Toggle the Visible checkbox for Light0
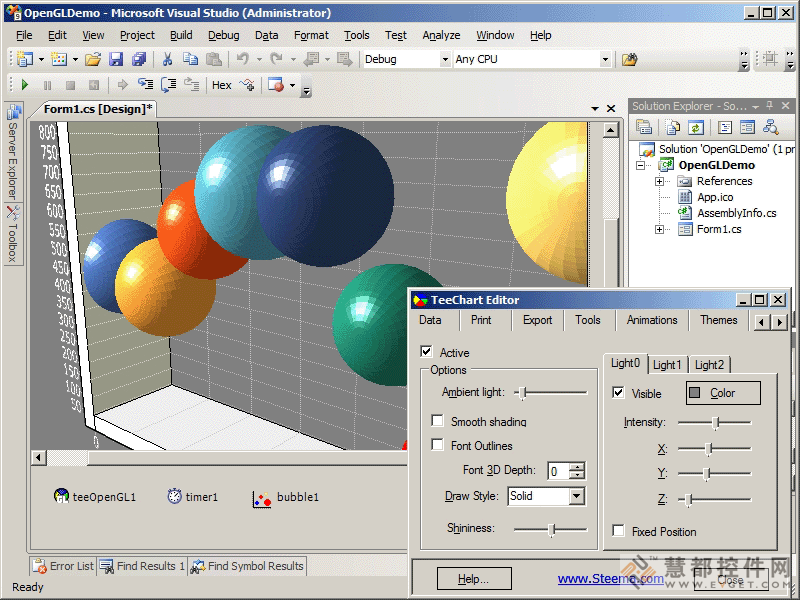The image size is (800, 600). pos(618,392)
